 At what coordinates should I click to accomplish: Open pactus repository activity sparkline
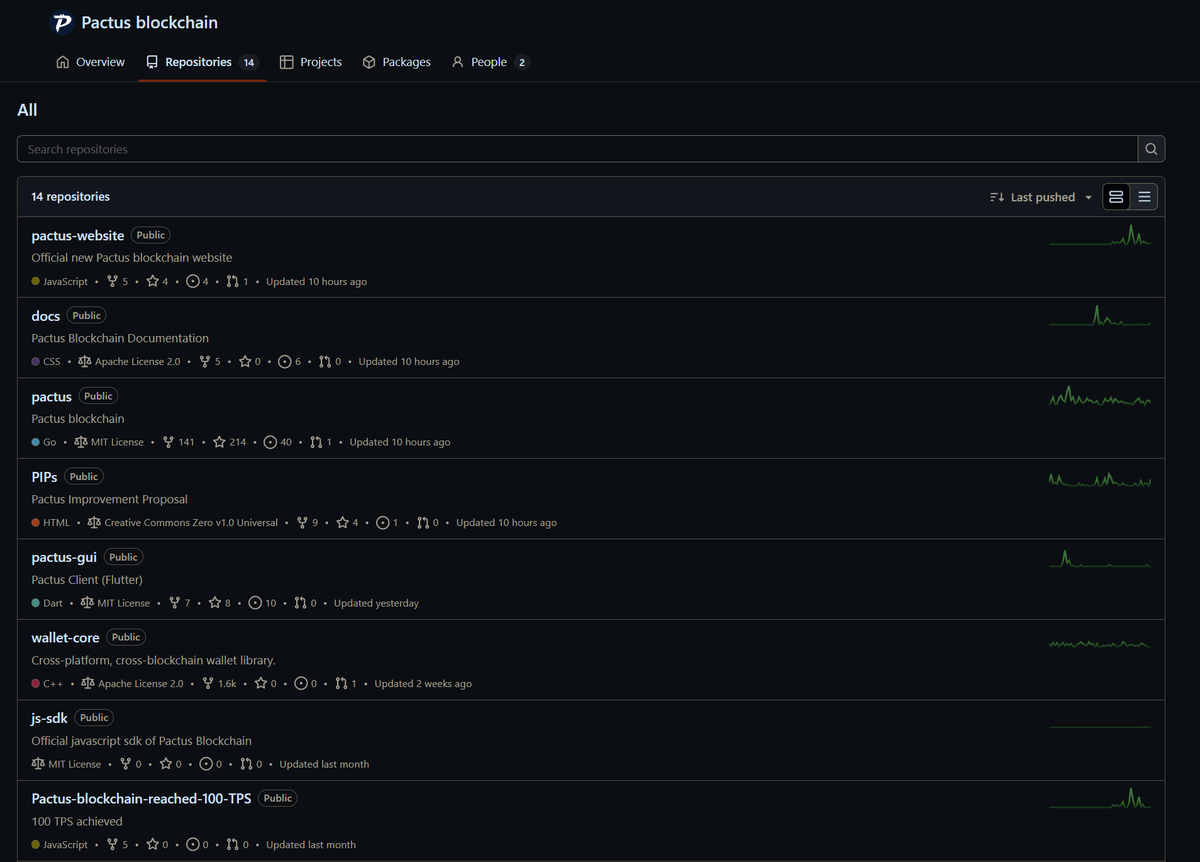pos(1100,396)
